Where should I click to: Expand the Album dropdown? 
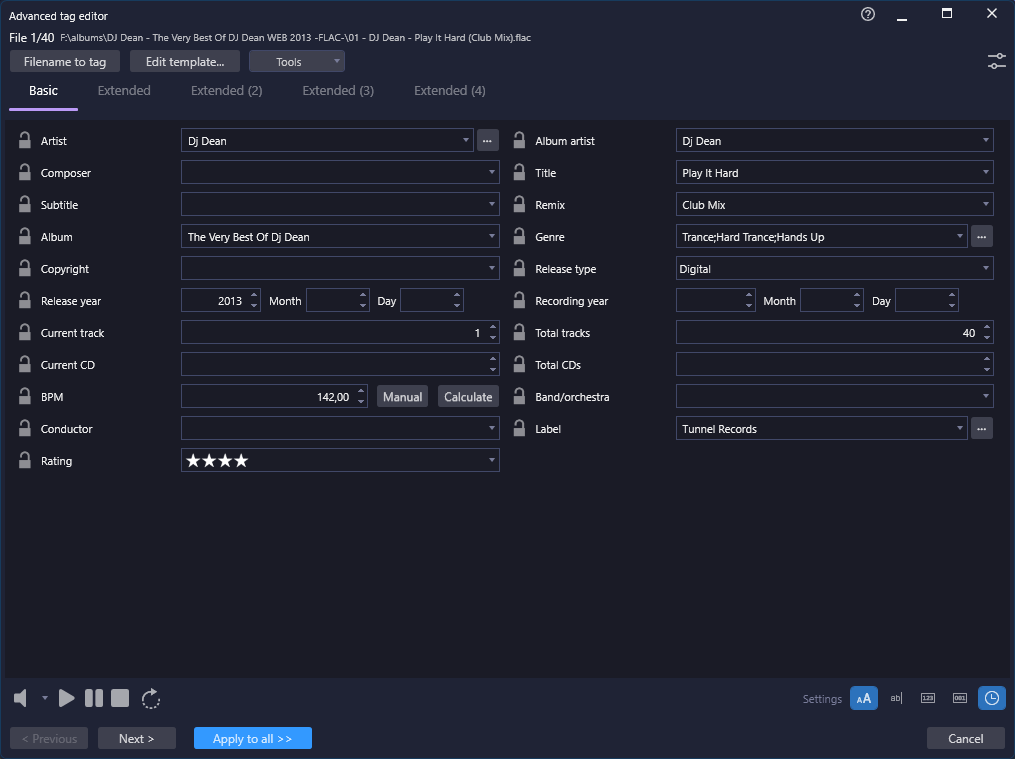pos(491,236)
